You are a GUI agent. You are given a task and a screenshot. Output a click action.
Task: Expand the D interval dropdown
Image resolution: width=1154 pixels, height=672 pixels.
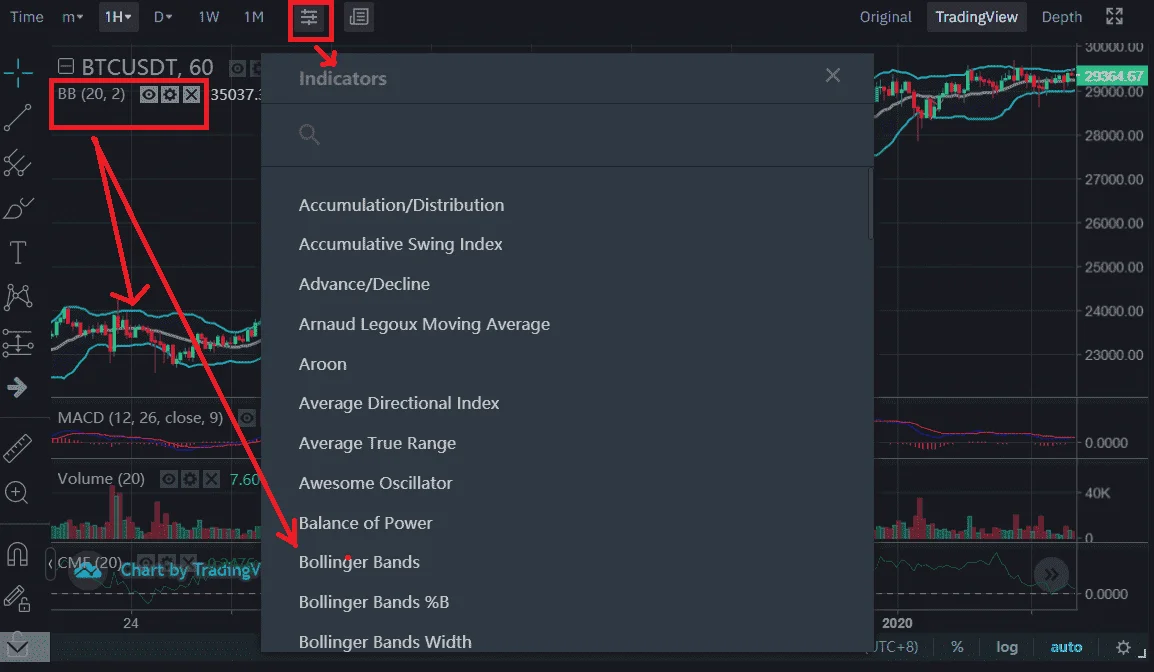coord(163,17)
